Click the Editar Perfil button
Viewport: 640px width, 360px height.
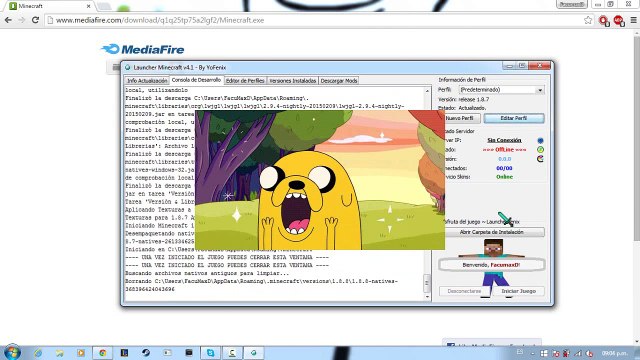click(514, 118)
